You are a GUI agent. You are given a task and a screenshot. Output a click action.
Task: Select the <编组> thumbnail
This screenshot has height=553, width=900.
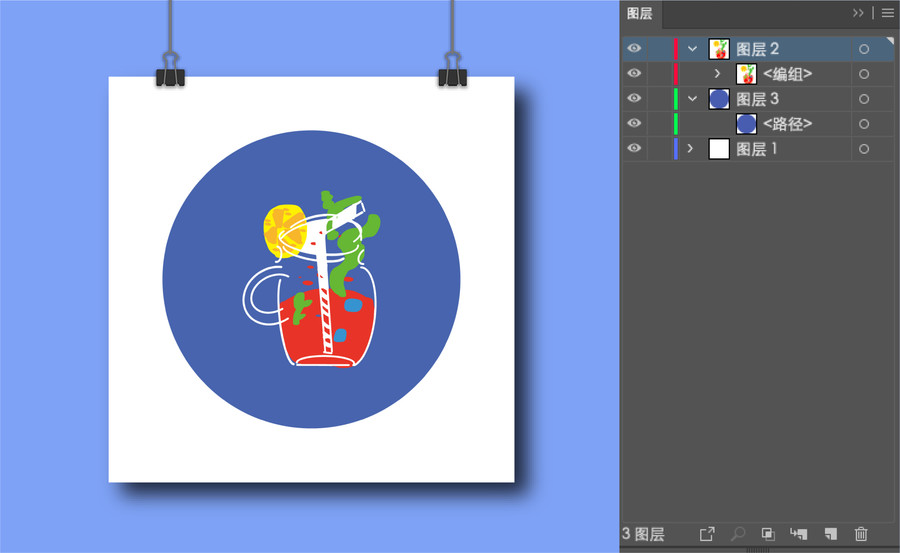[746, 74]
